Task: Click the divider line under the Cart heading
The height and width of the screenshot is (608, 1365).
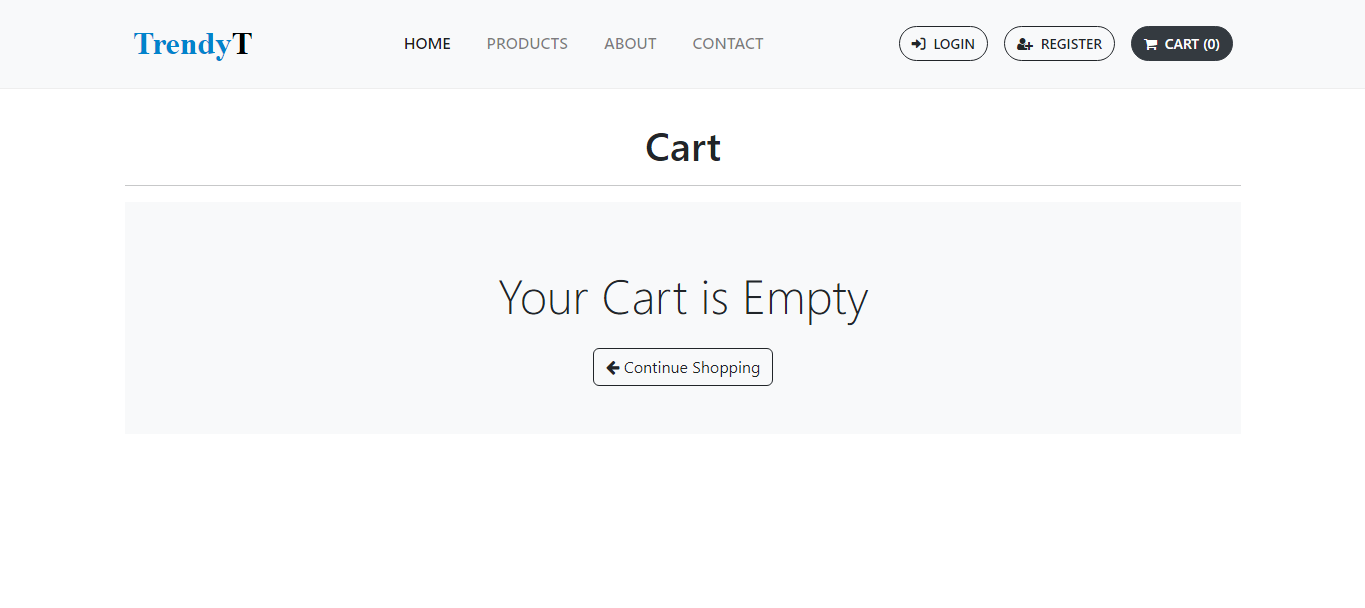Action: coord(683,185)
